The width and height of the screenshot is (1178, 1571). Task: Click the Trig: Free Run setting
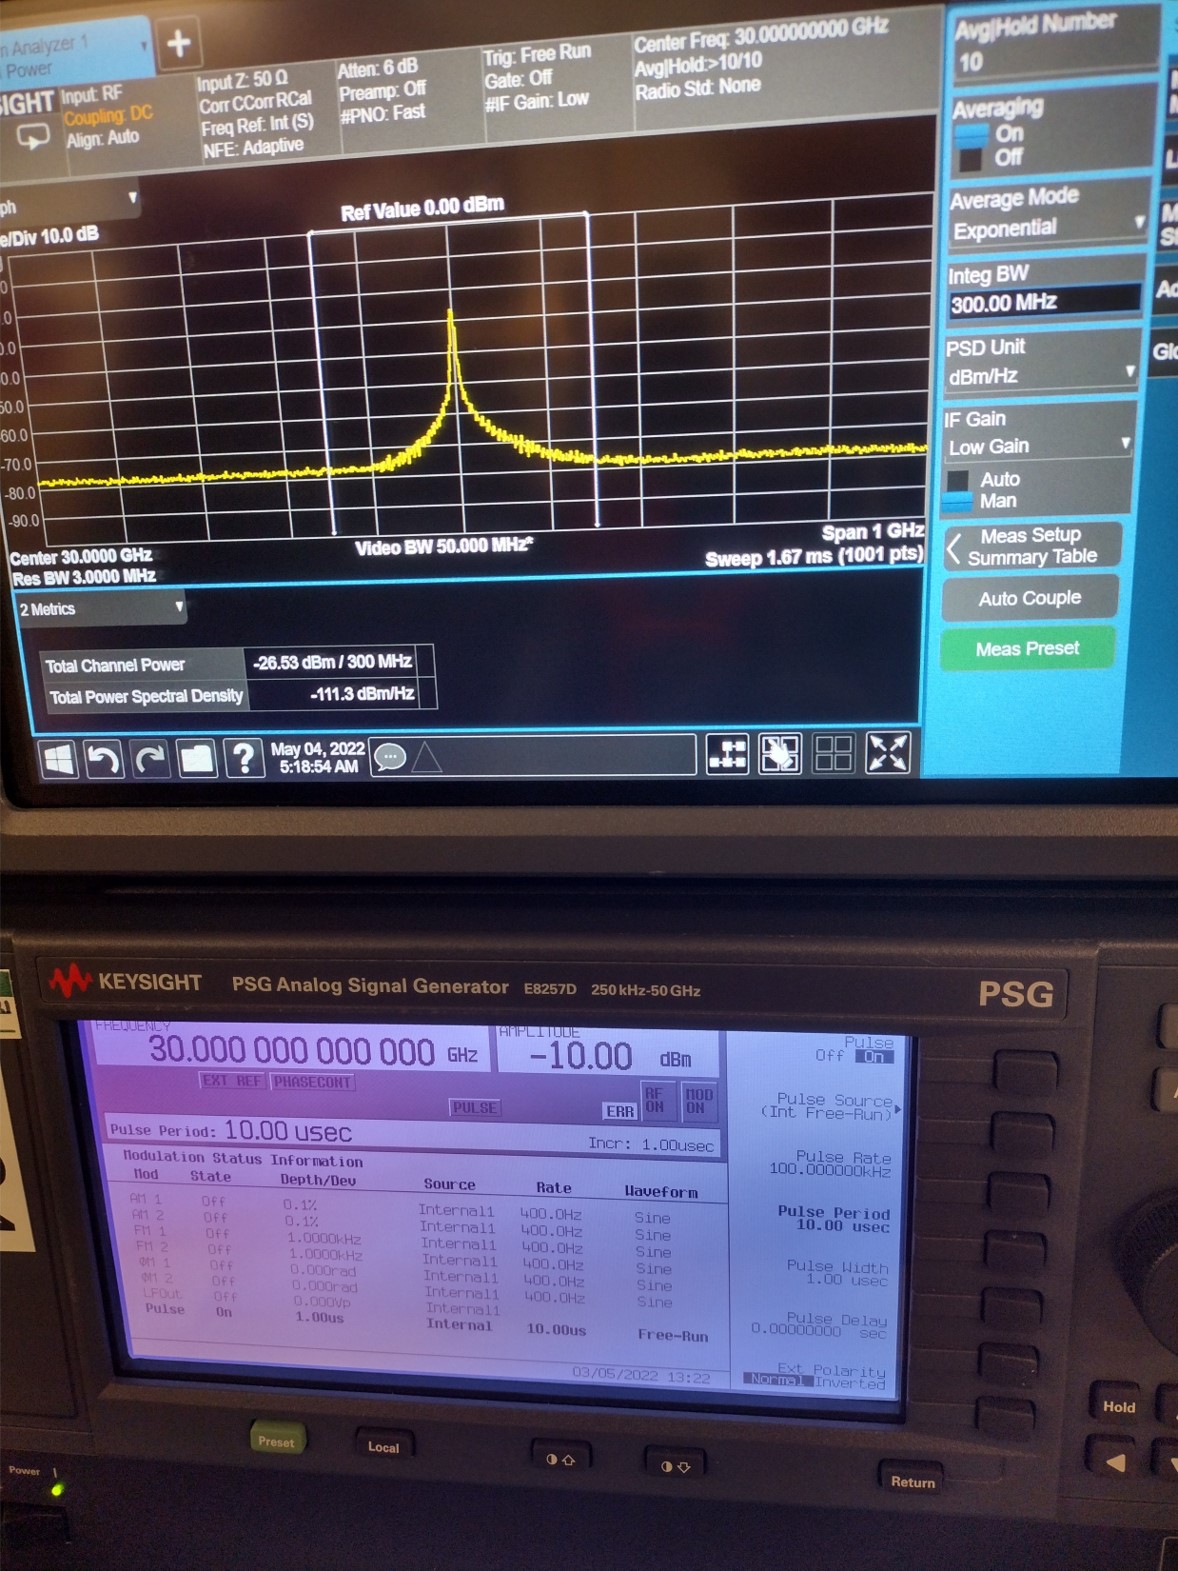click(537, 55)
